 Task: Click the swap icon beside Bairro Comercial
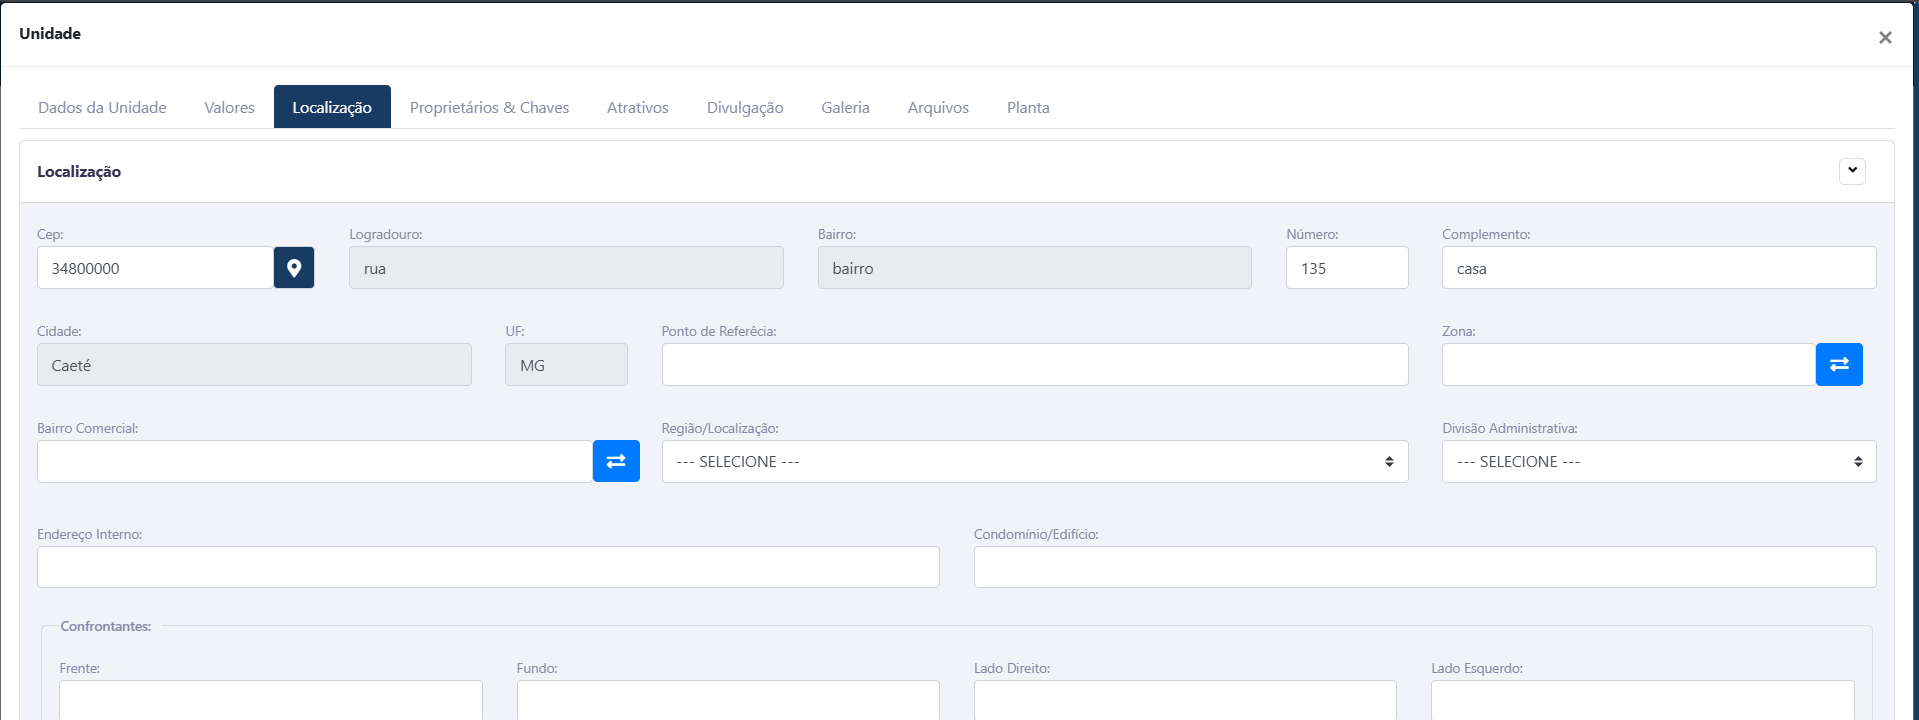[x=616, y=462]
